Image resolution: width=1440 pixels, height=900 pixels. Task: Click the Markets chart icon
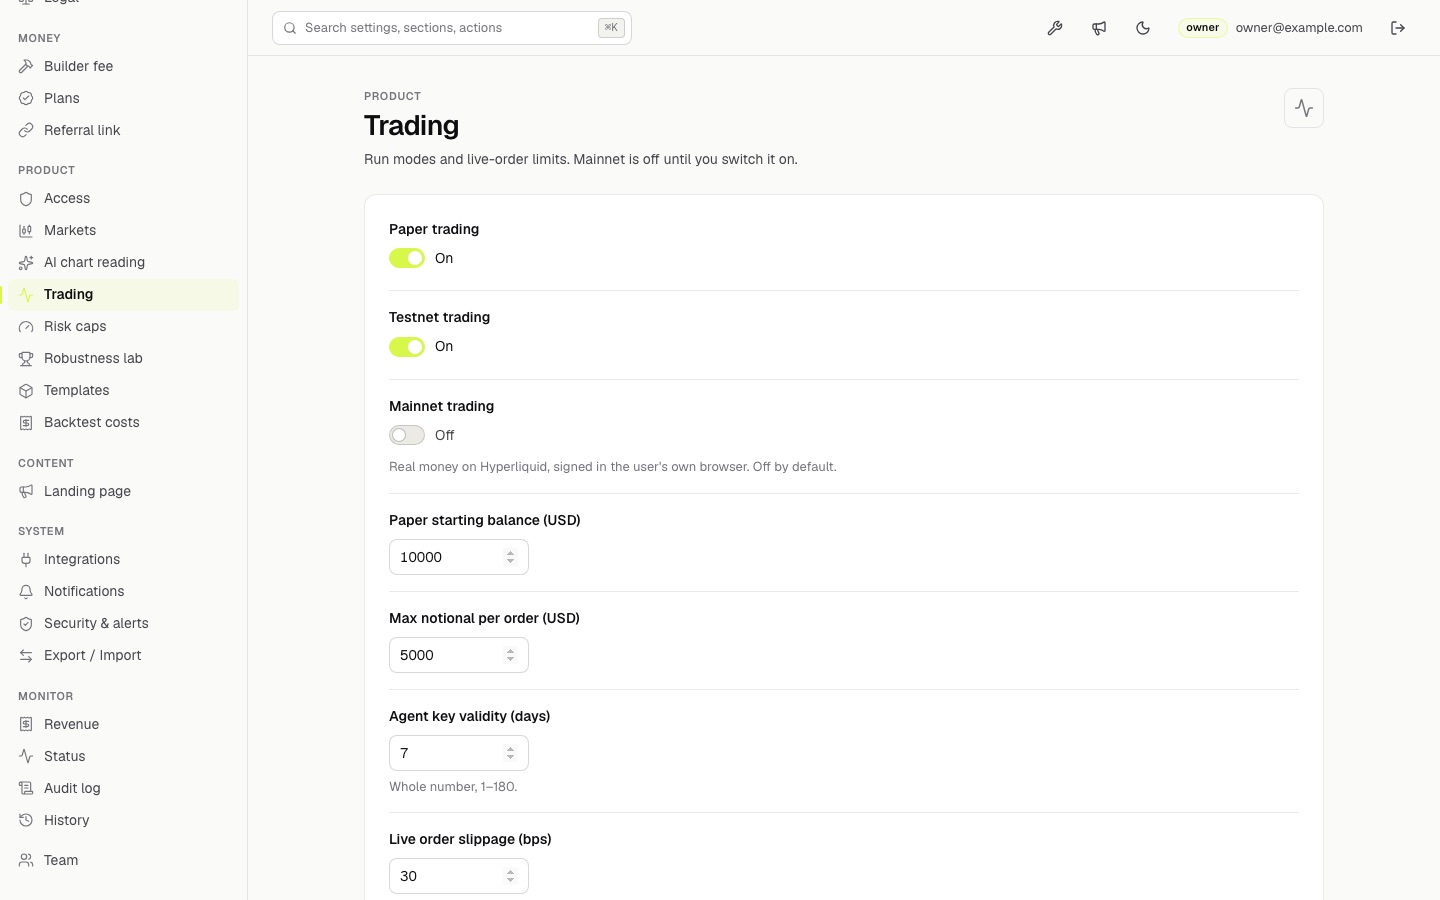(26, 230)
